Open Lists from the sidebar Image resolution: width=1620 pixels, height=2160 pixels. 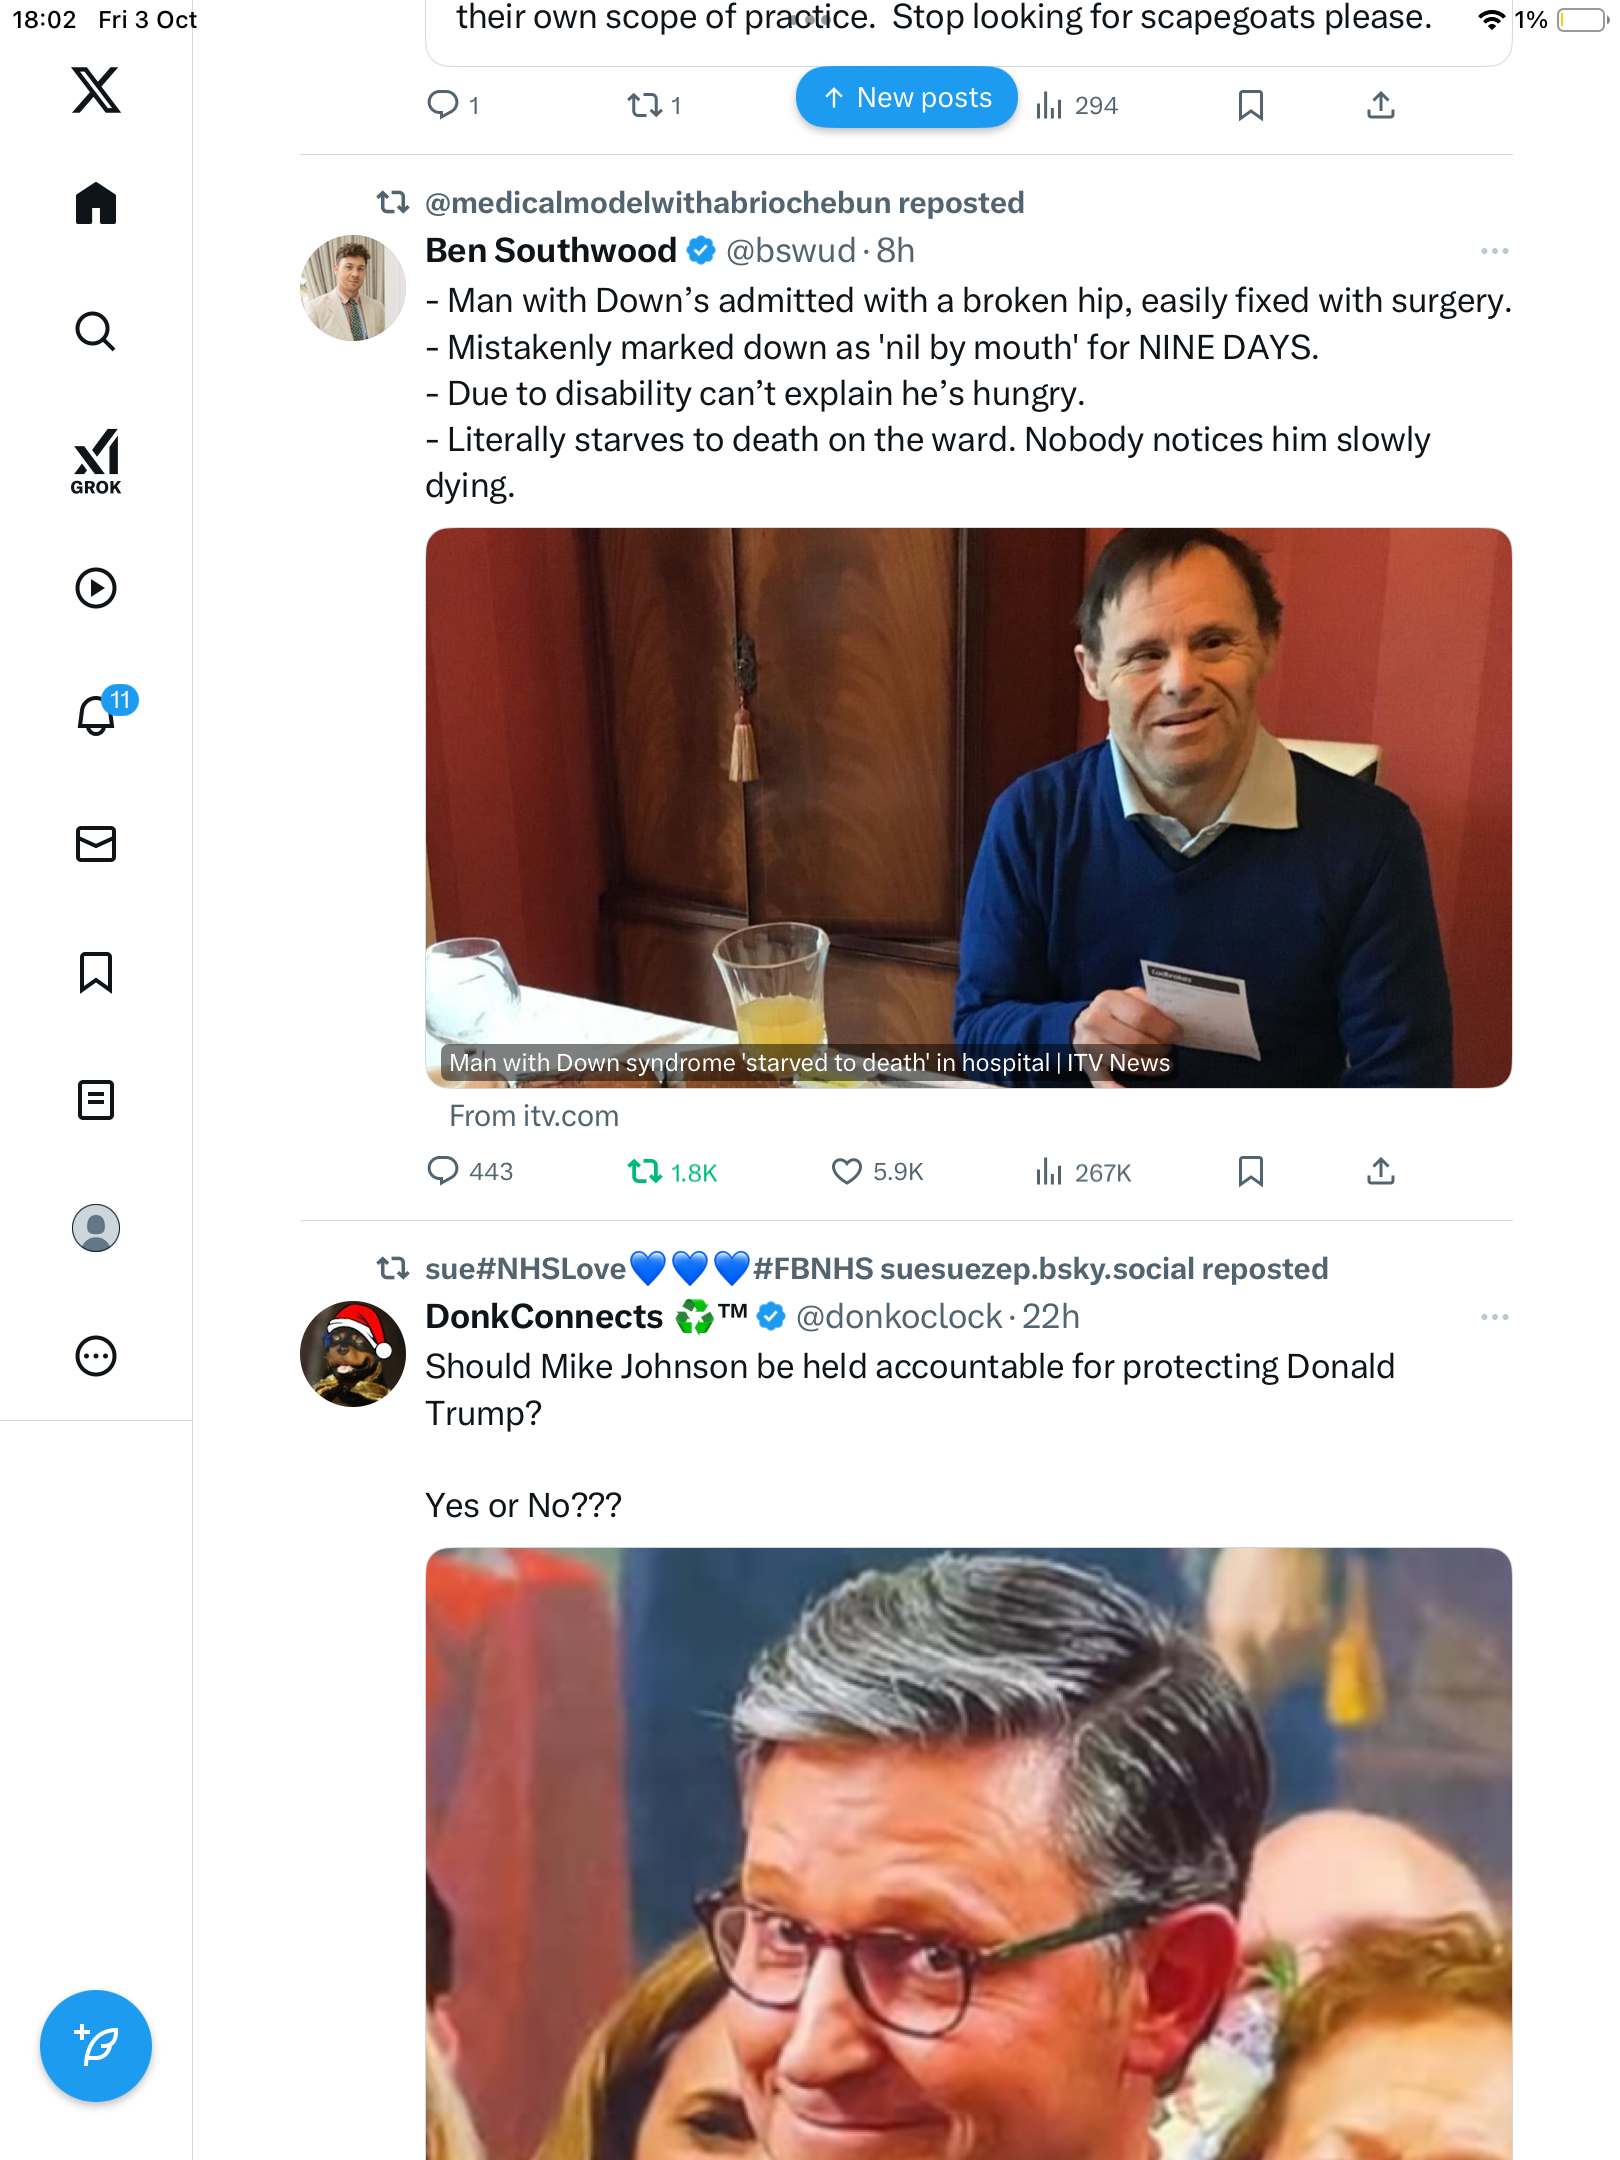click(x=96, y=1100)
